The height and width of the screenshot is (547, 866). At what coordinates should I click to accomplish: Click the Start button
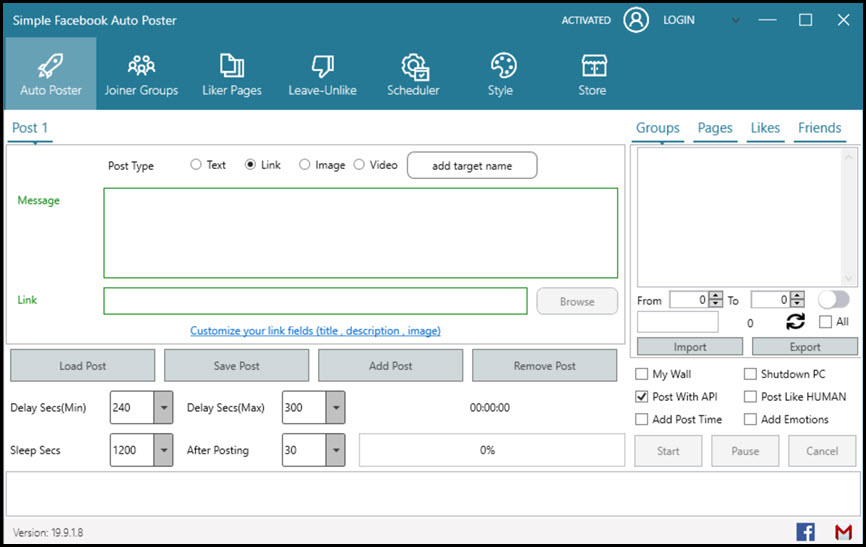(668, 451)
